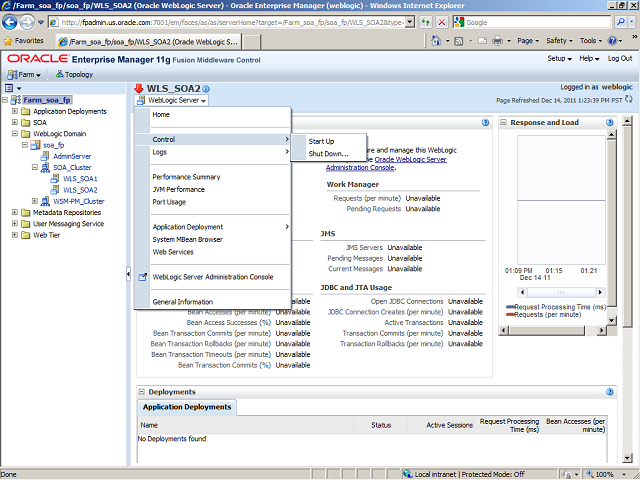The height and width of the screenshot is (480, 640).
Task: Click the splitter collapse arrow for navigation pane
Action: [x=128, y=273]
